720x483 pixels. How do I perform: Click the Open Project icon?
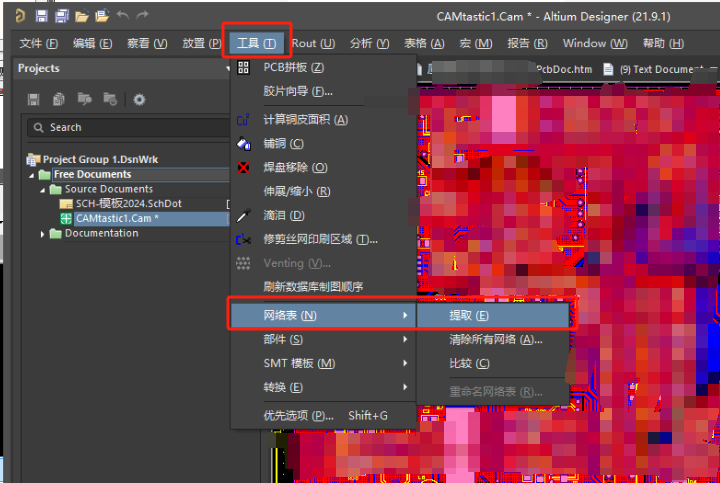point(102,16)
